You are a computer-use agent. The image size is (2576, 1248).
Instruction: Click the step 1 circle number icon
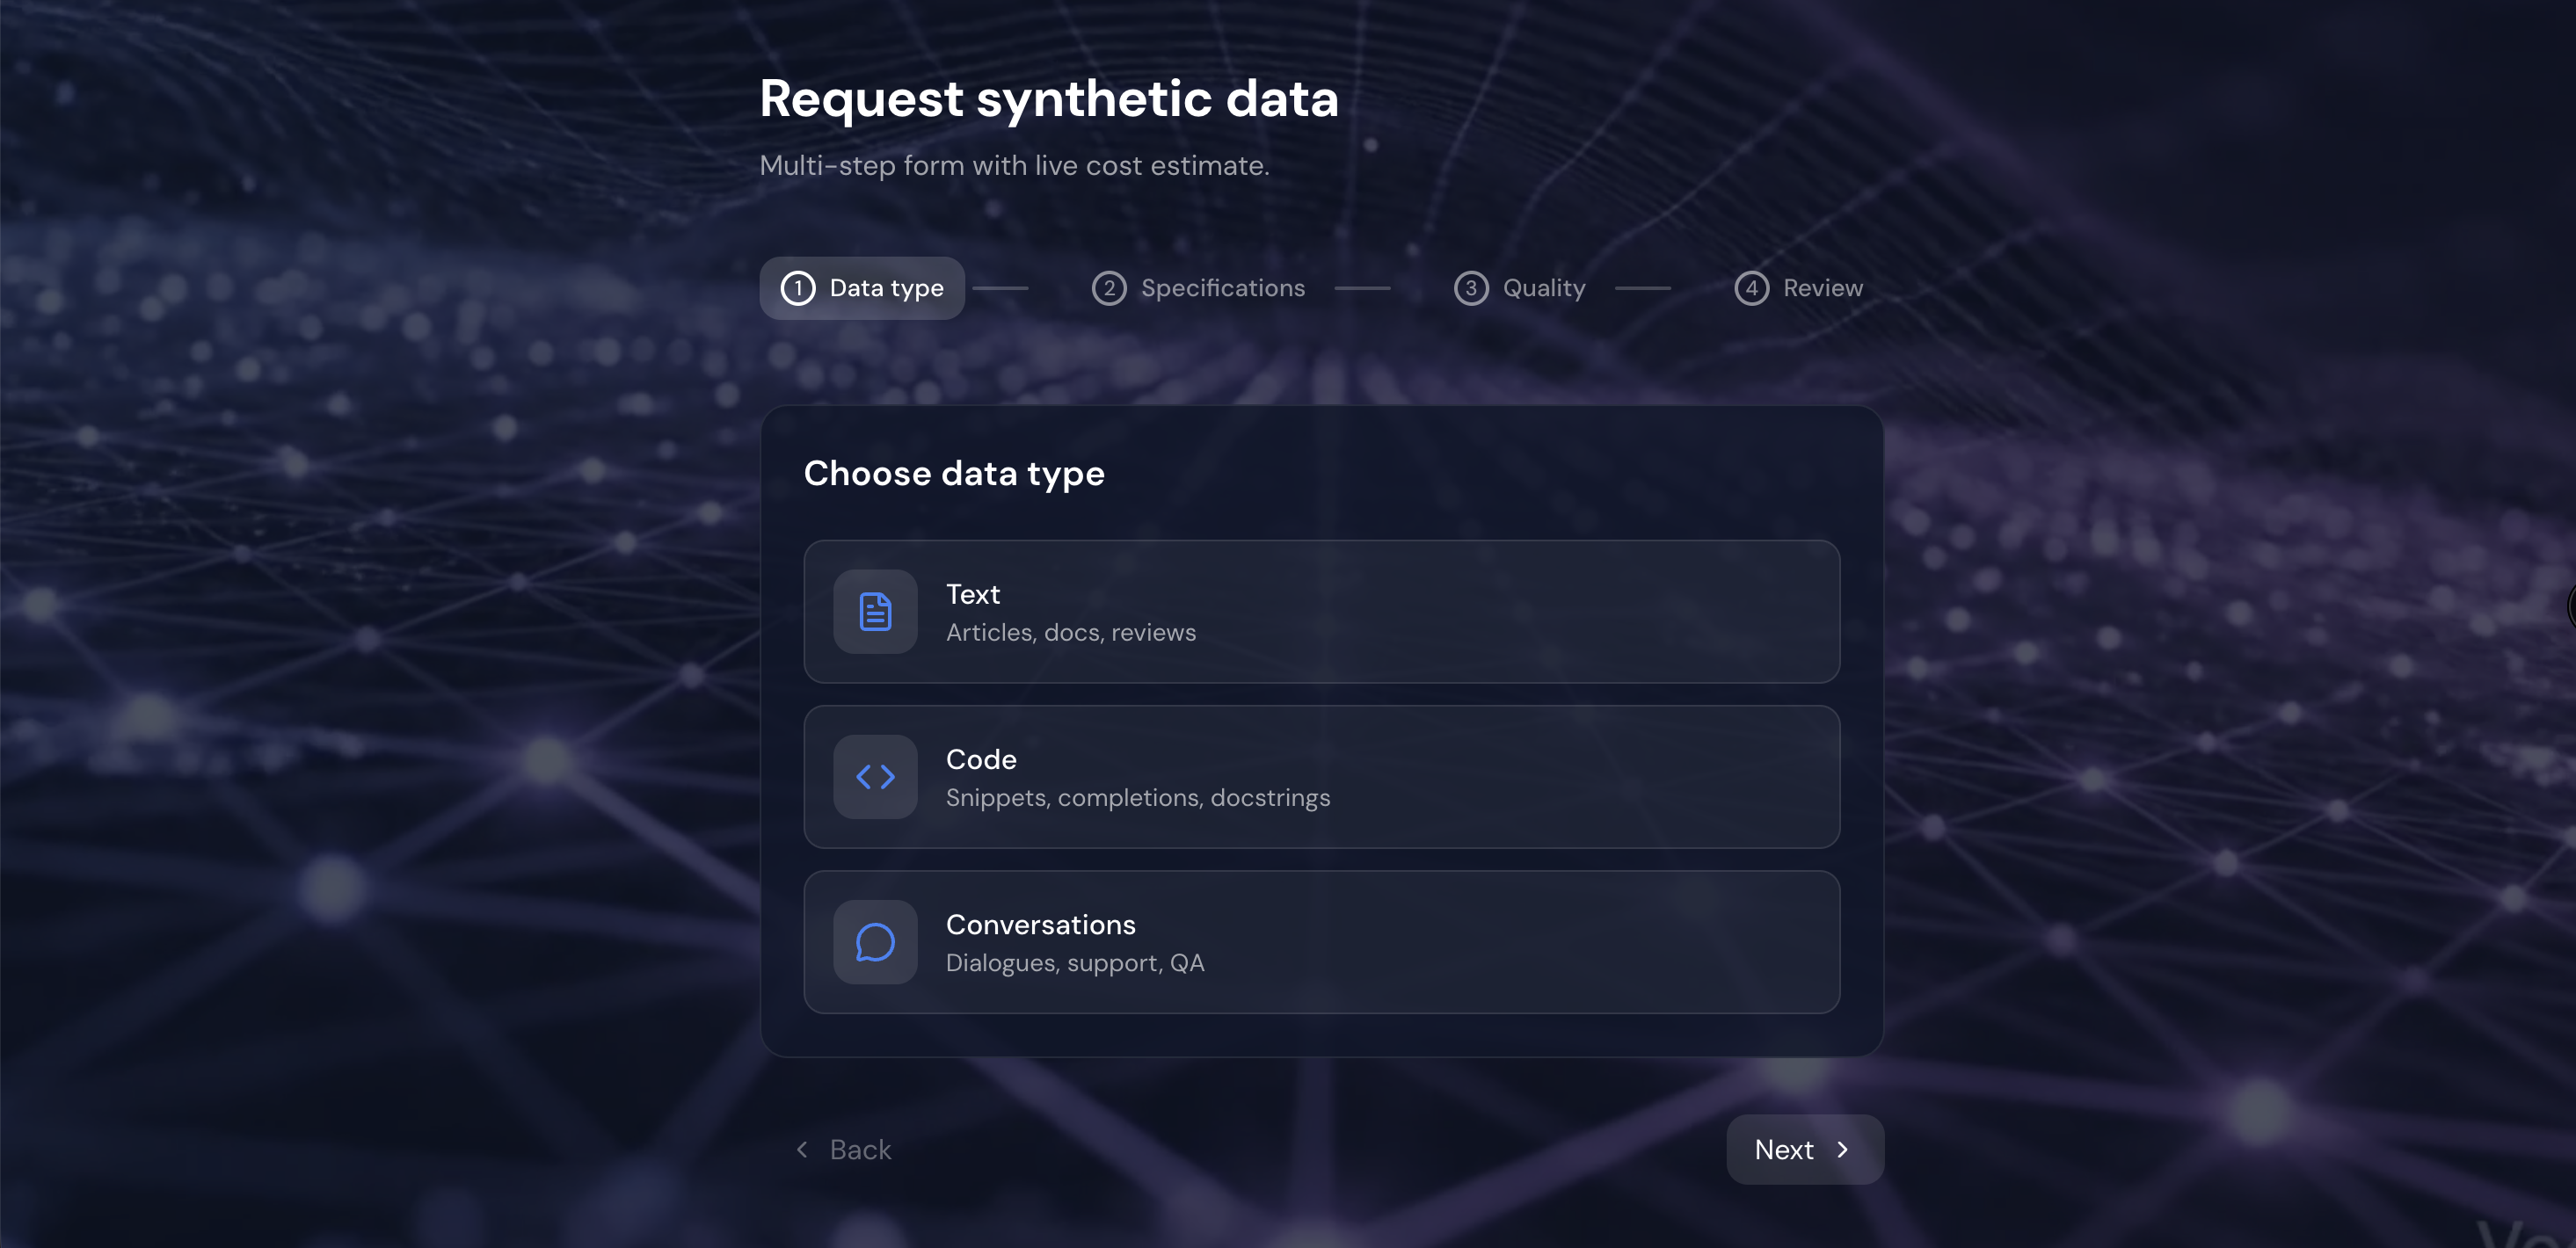797,288
